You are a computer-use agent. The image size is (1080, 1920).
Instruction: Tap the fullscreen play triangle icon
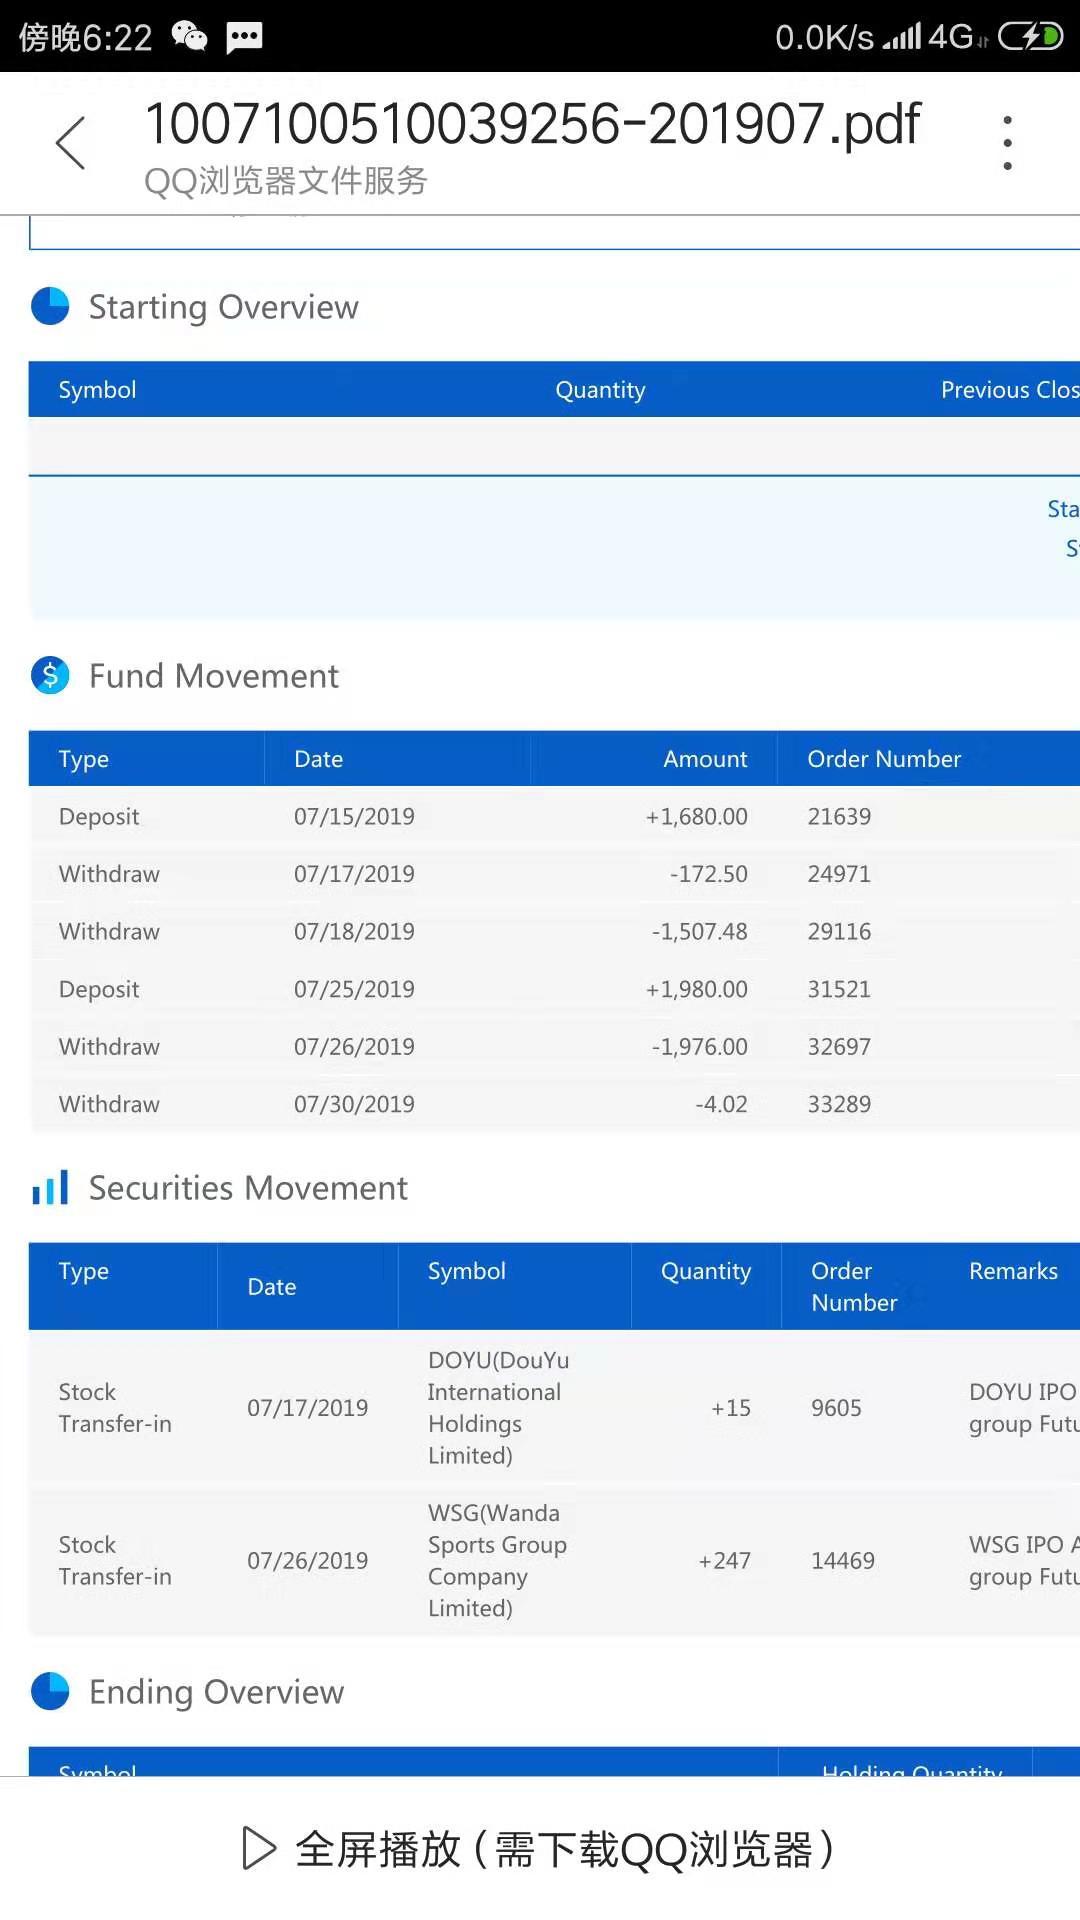click(x=258, y=1848)
